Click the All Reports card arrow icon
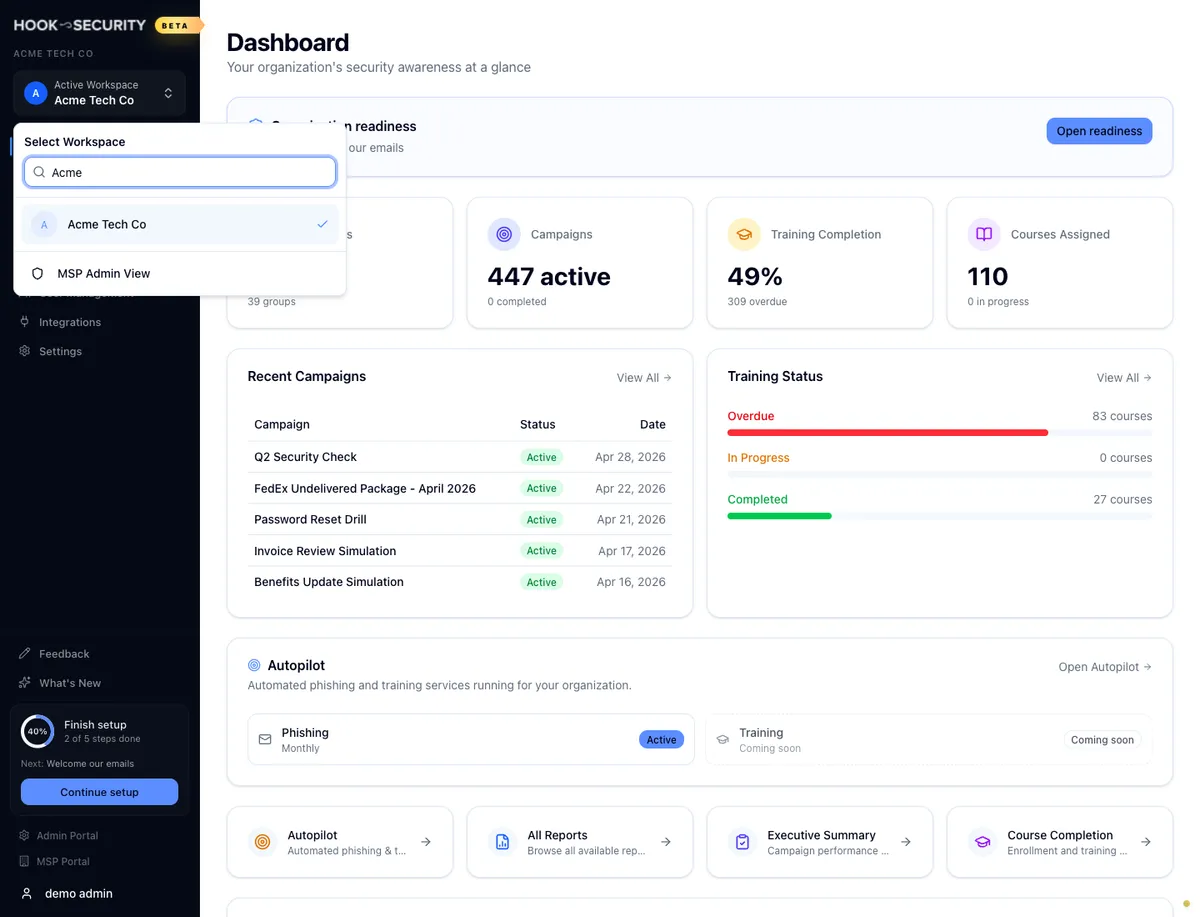1200x917 pixels. (666, 842)
